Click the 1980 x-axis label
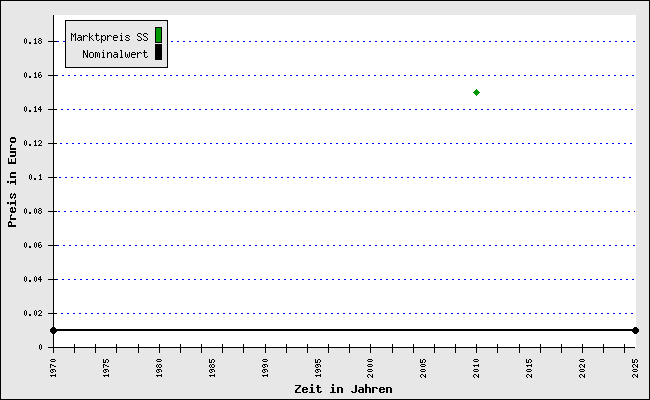The height and width of the screenshot is (400, 650). coord(159,368)
